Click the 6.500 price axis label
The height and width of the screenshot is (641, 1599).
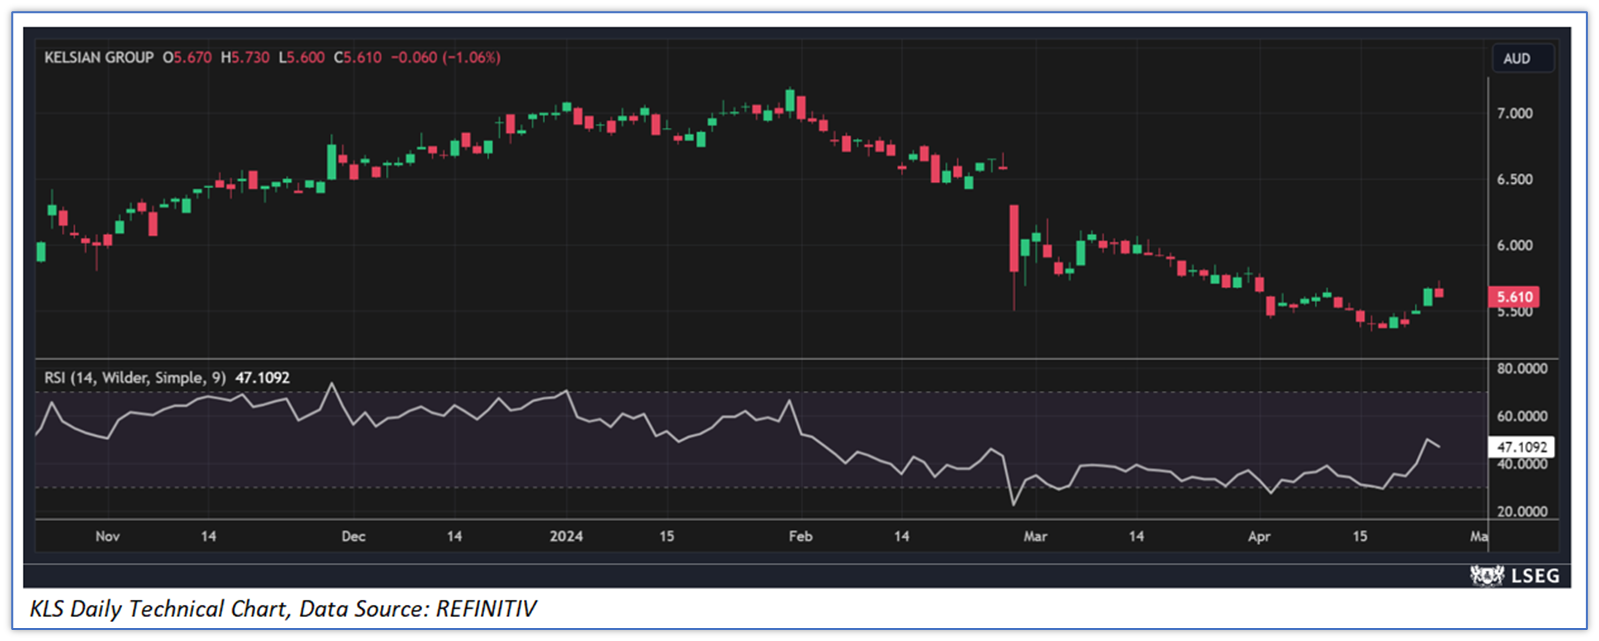[x=1514, y=179]
